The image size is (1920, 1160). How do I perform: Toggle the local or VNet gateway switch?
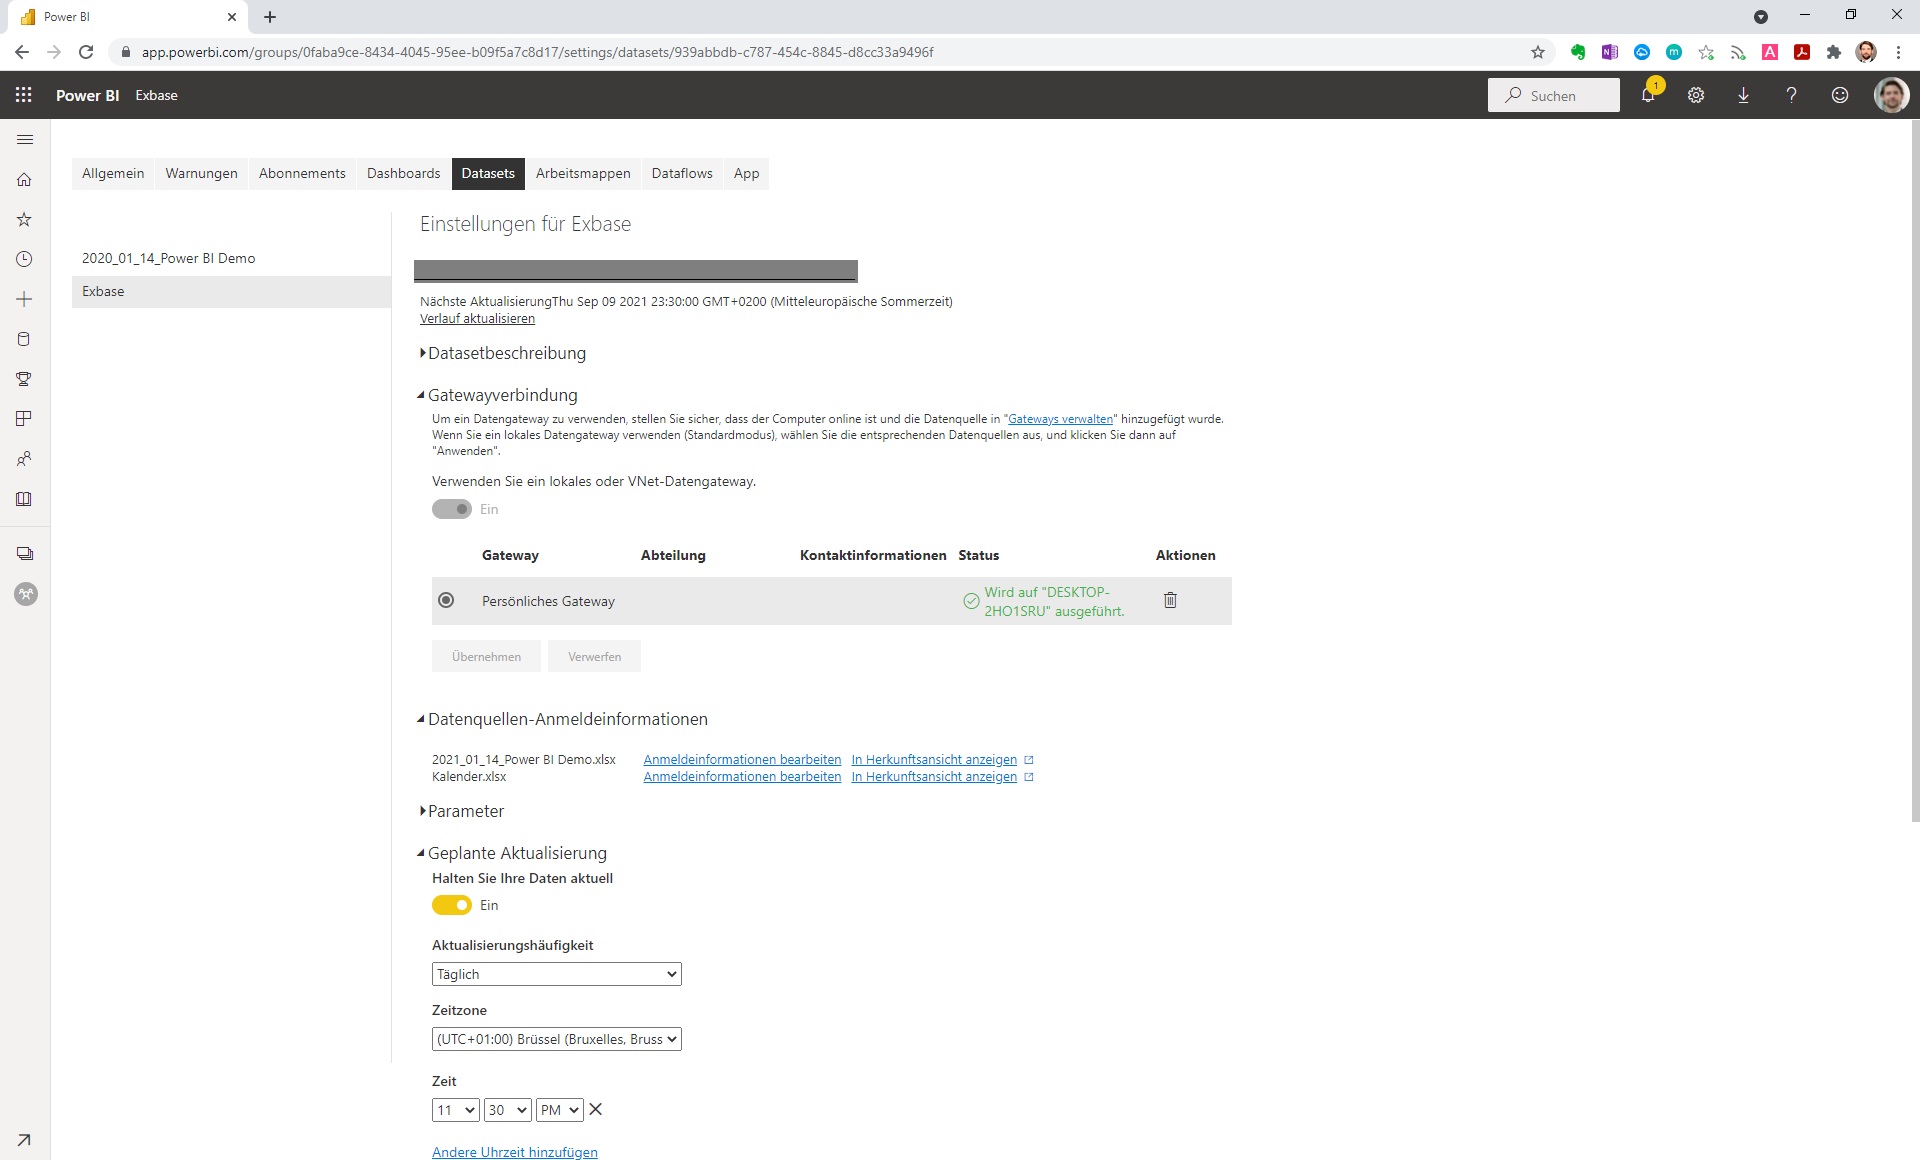click(x=452, y=509)
